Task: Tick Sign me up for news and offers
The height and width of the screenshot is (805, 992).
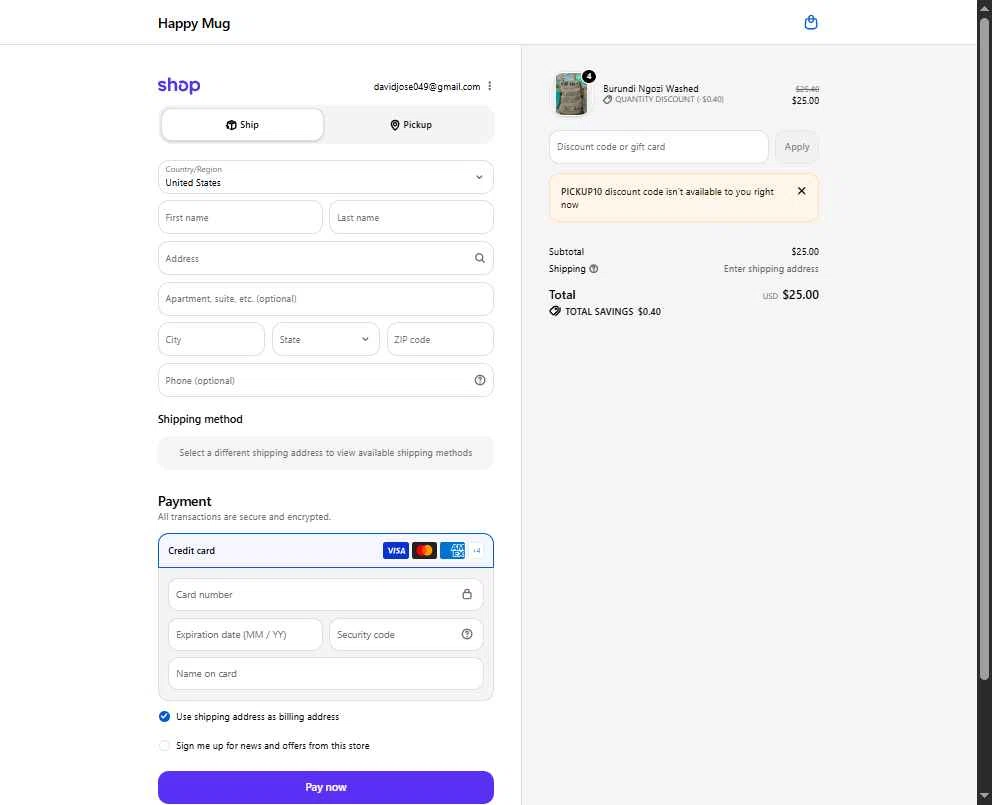Action: [164, 746]
